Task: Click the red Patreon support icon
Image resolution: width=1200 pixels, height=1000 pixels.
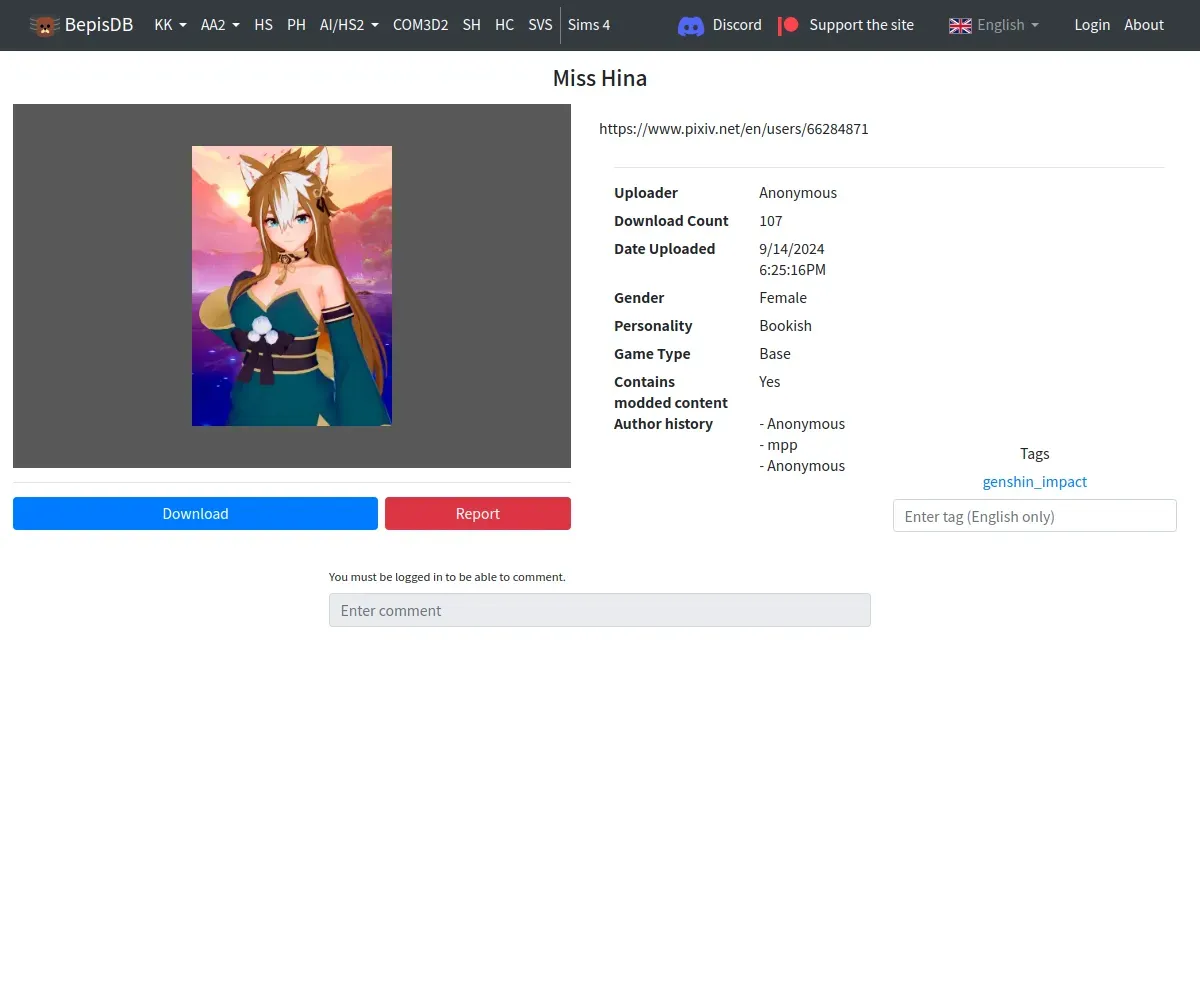Action: 789,25
